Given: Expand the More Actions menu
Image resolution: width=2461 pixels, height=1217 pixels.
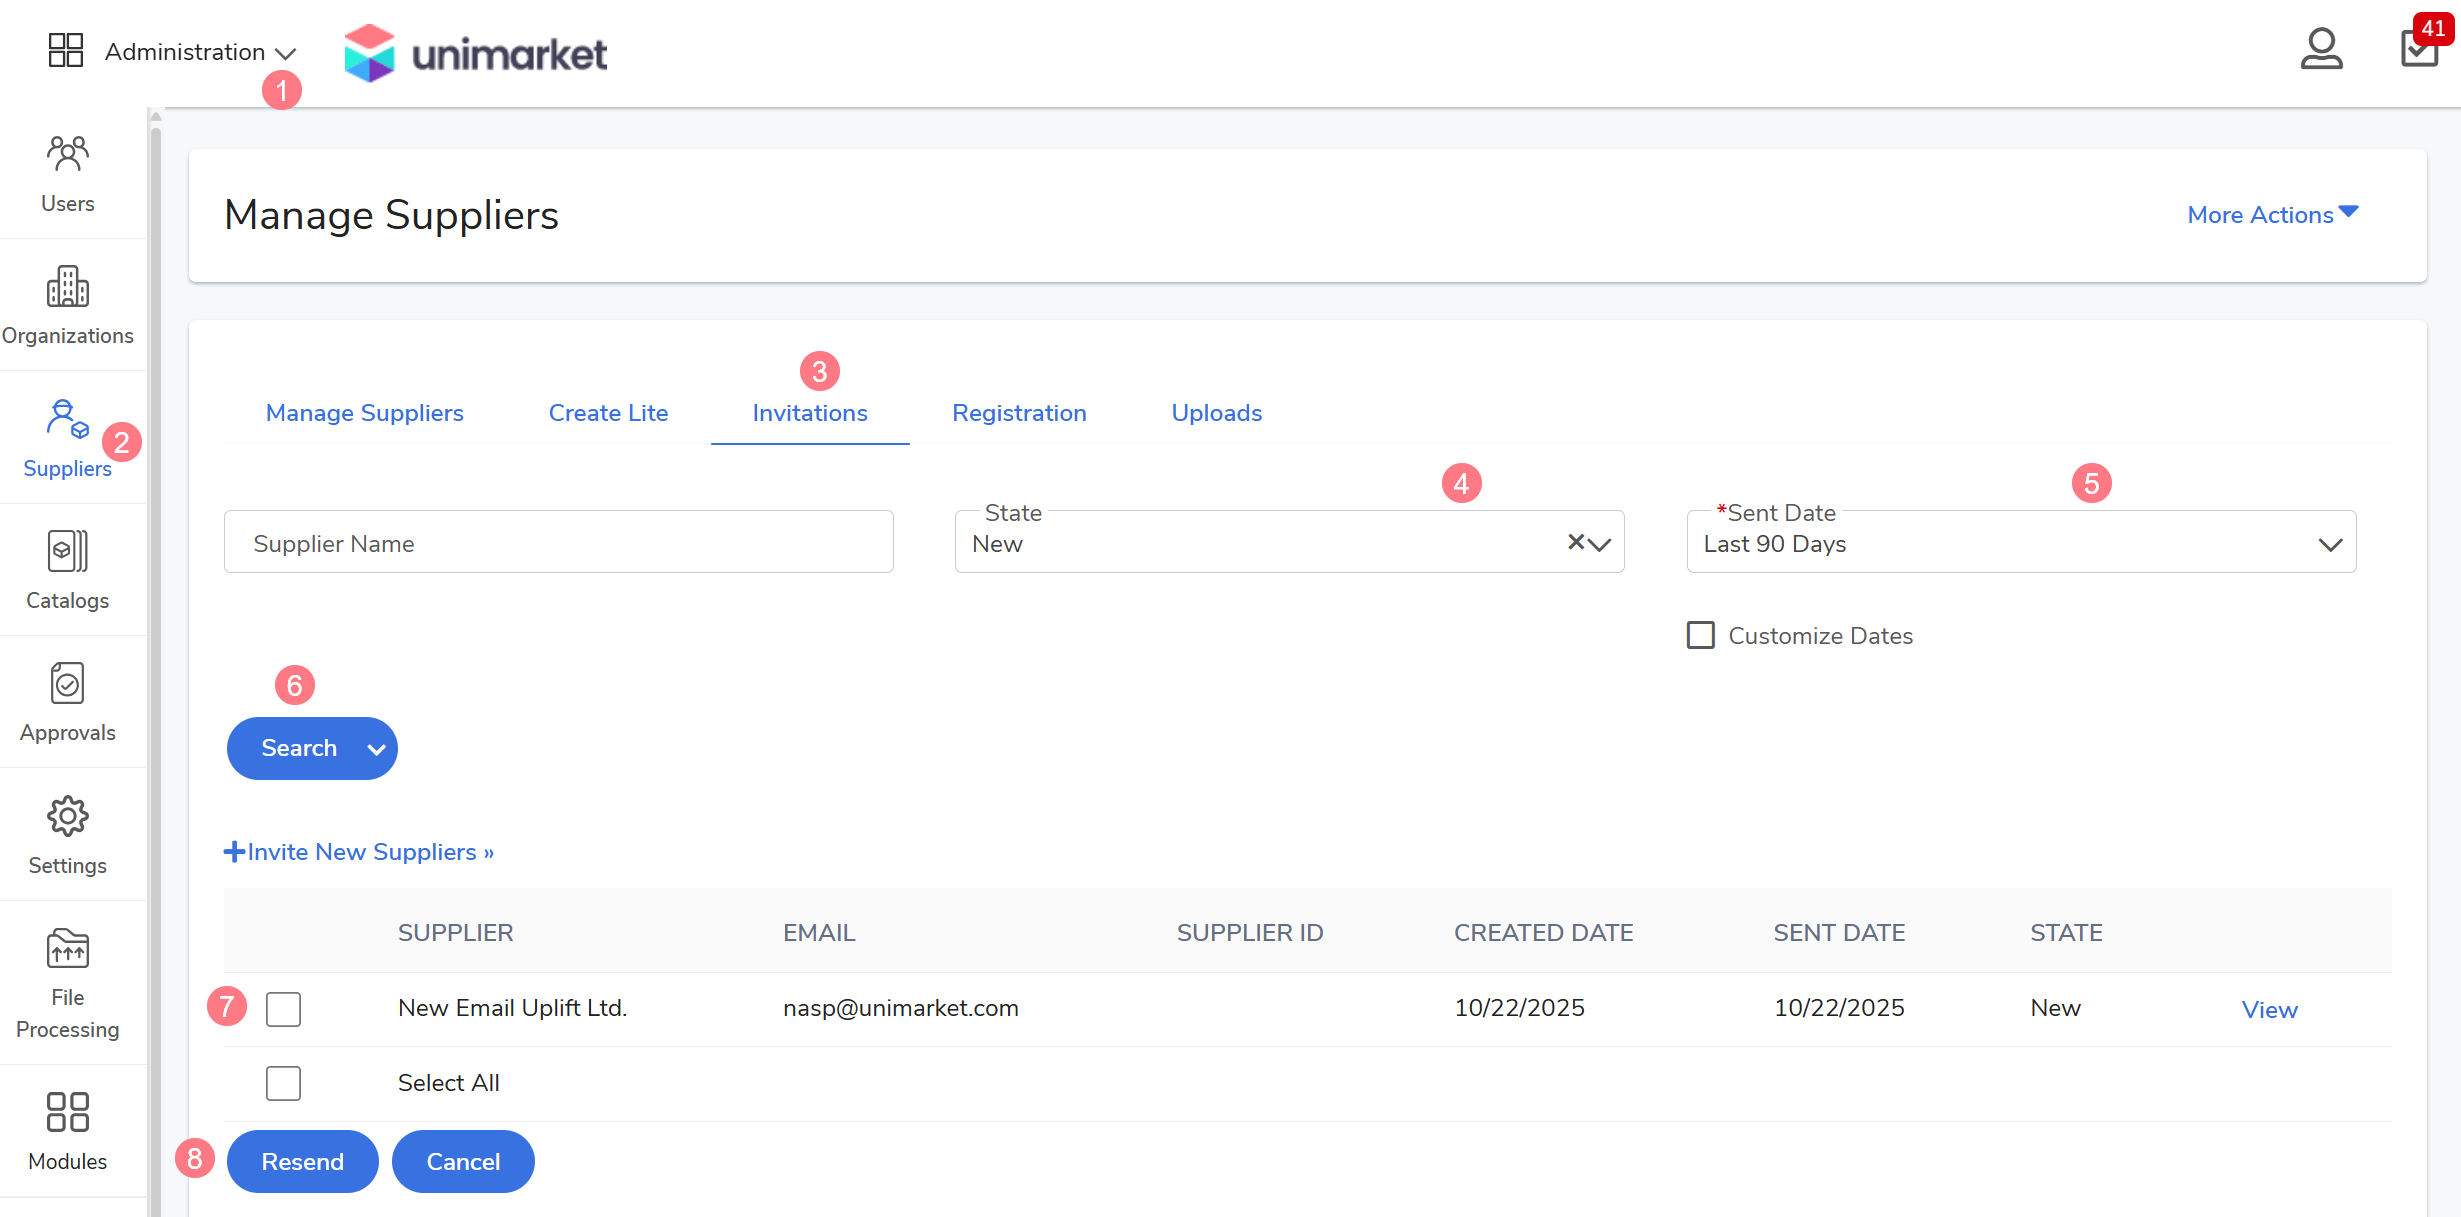Looking at the screenshot, I should point(2271,215).
